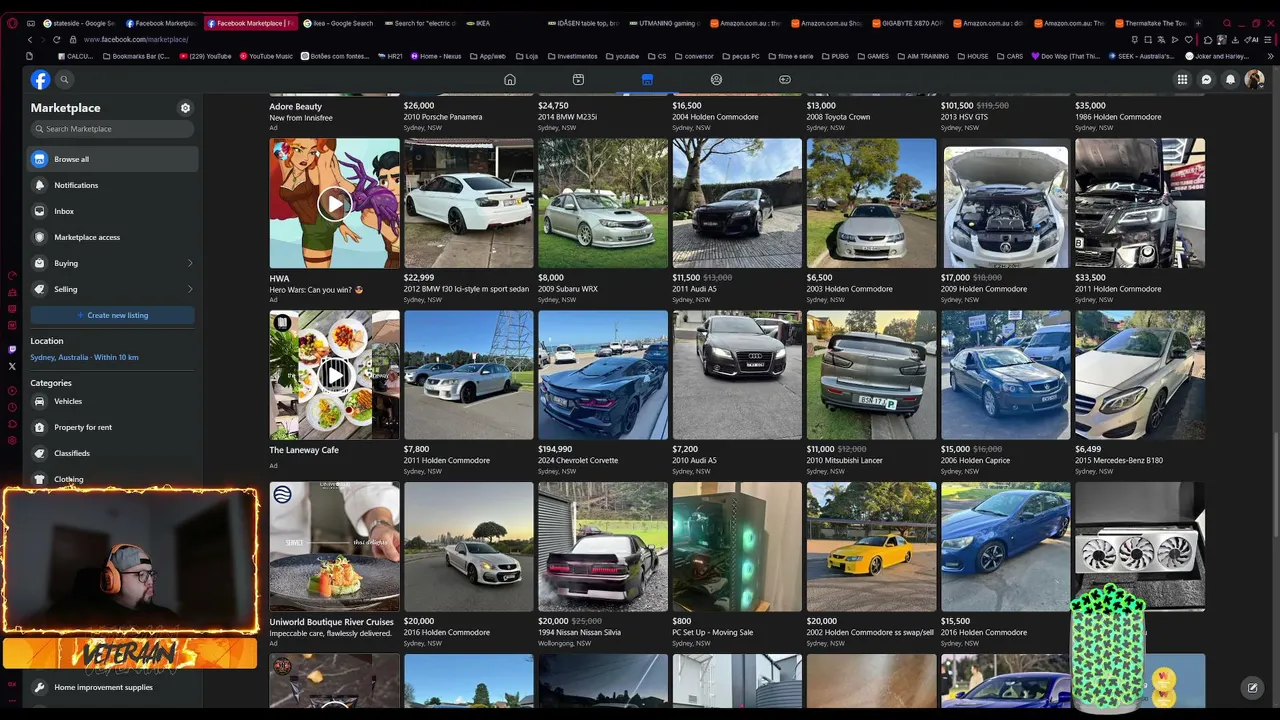Select Browse all in Marketplace sidebar

tap(113, 159)
